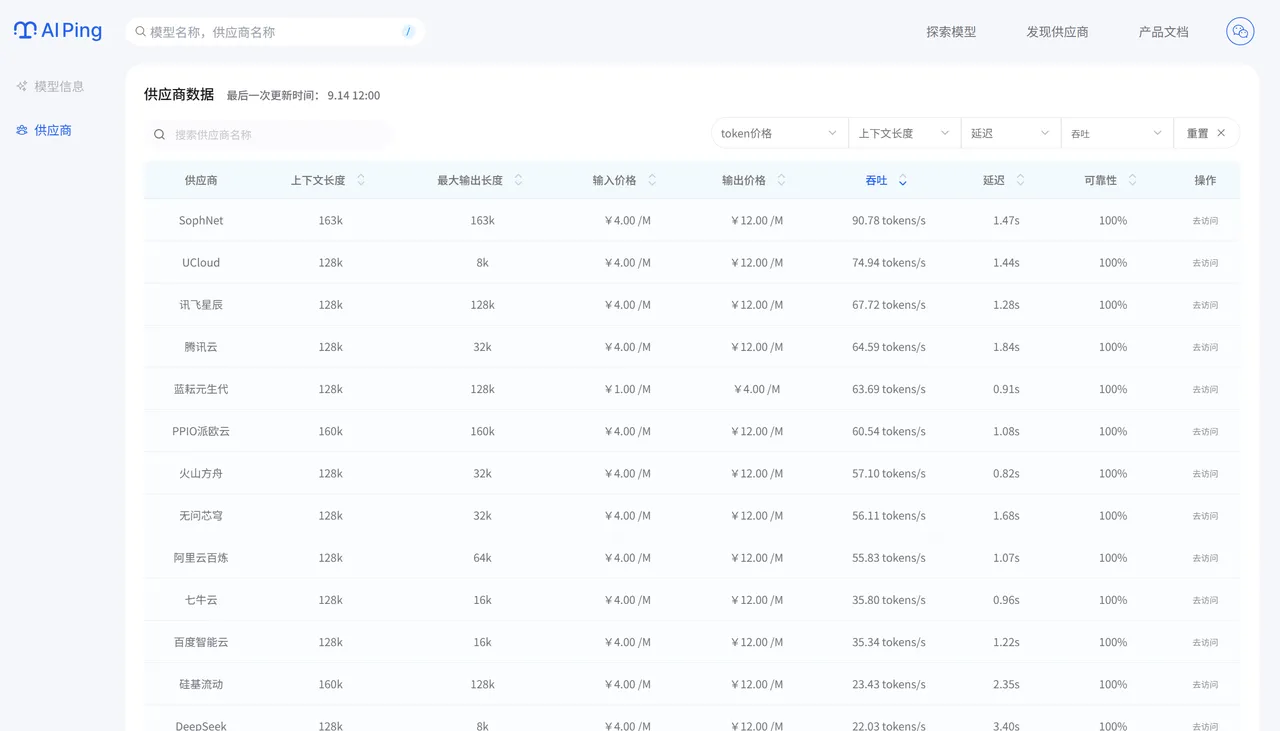The image size is (1280, 731).
Task: Click the 供应商 column header
Action: pos(201,180)
